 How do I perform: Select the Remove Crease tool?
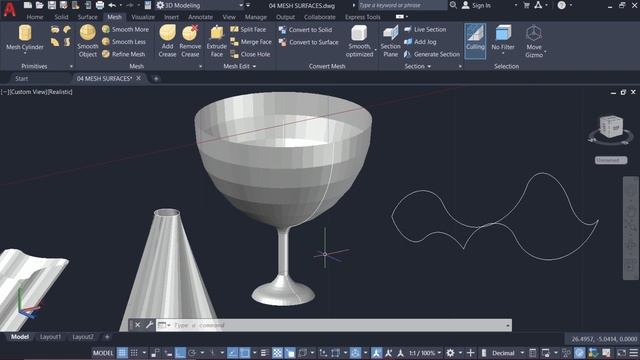coord(190,41)
